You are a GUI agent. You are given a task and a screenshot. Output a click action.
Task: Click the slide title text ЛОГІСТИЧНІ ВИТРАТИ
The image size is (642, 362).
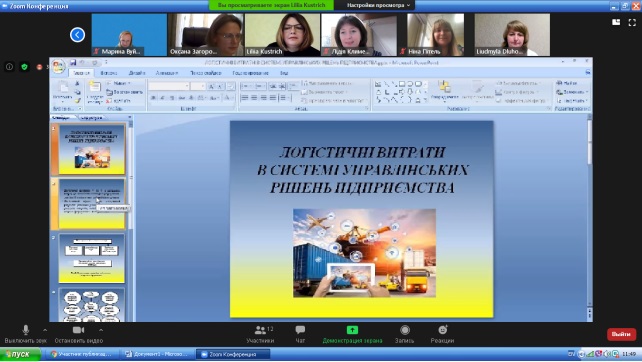362,152
